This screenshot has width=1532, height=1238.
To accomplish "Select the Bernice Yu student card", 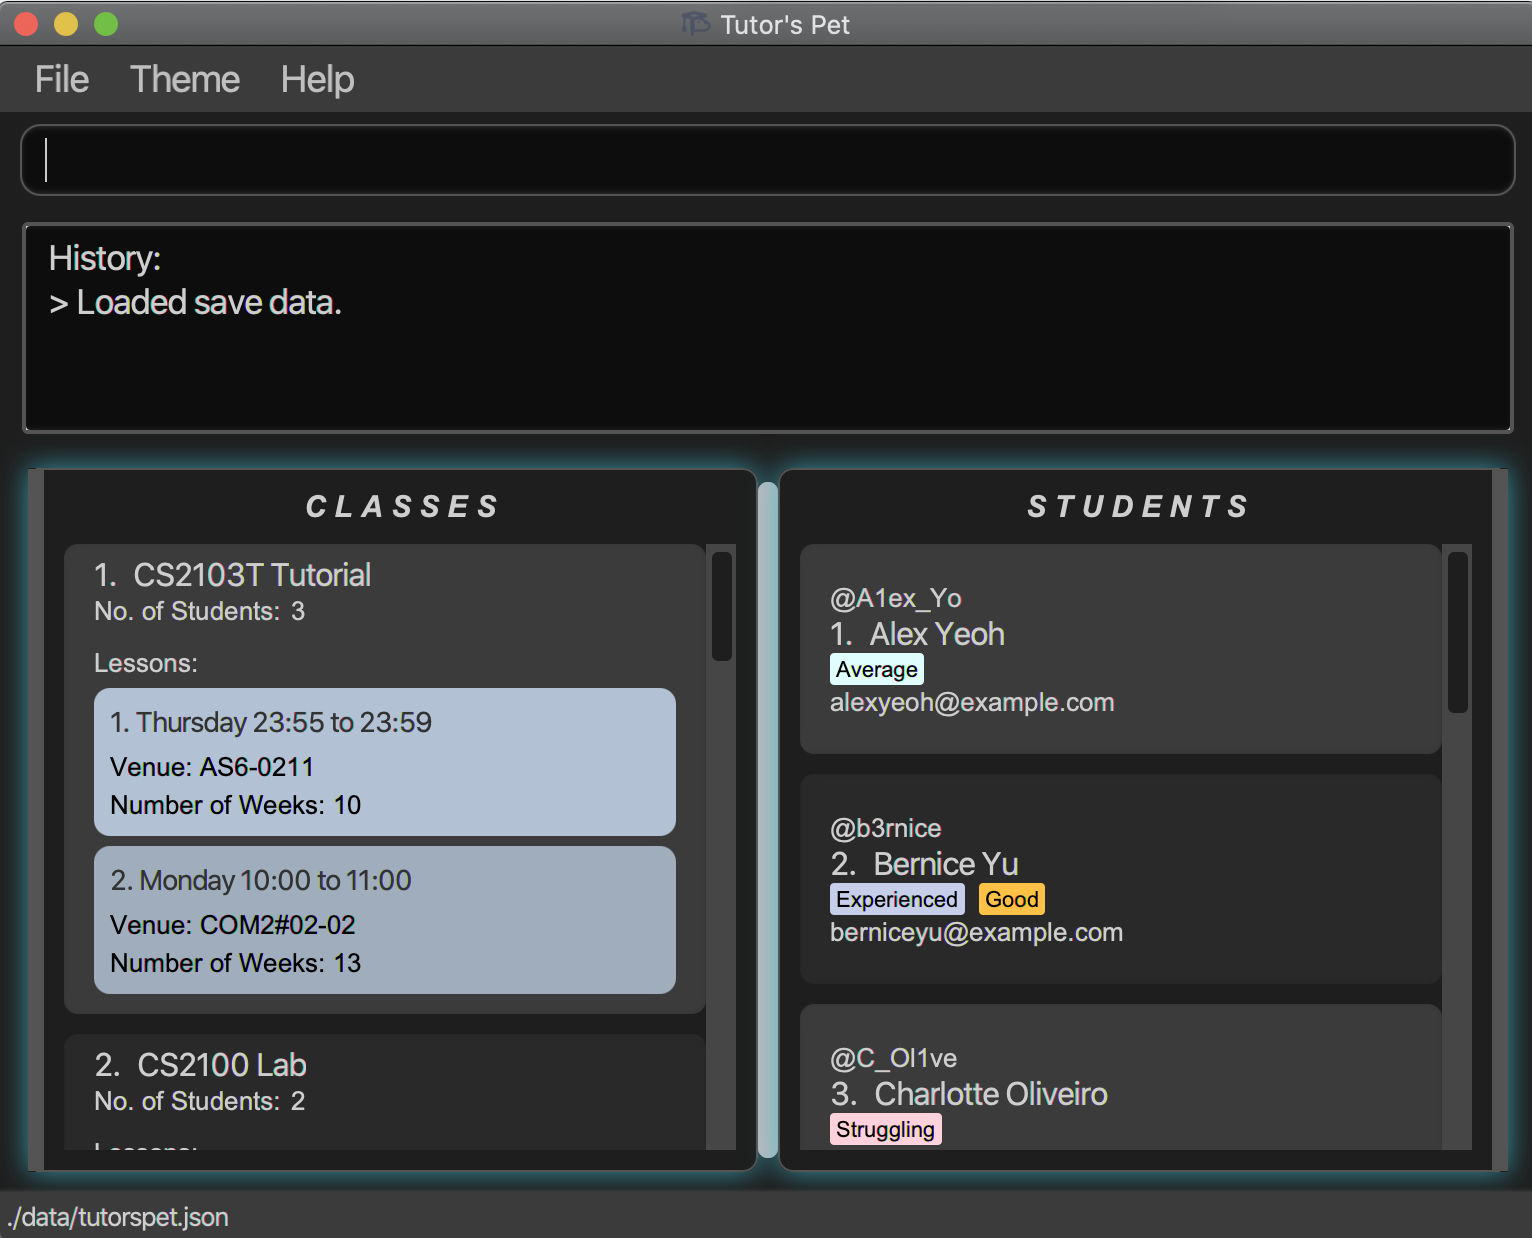I will click(x=1120, y=879).
